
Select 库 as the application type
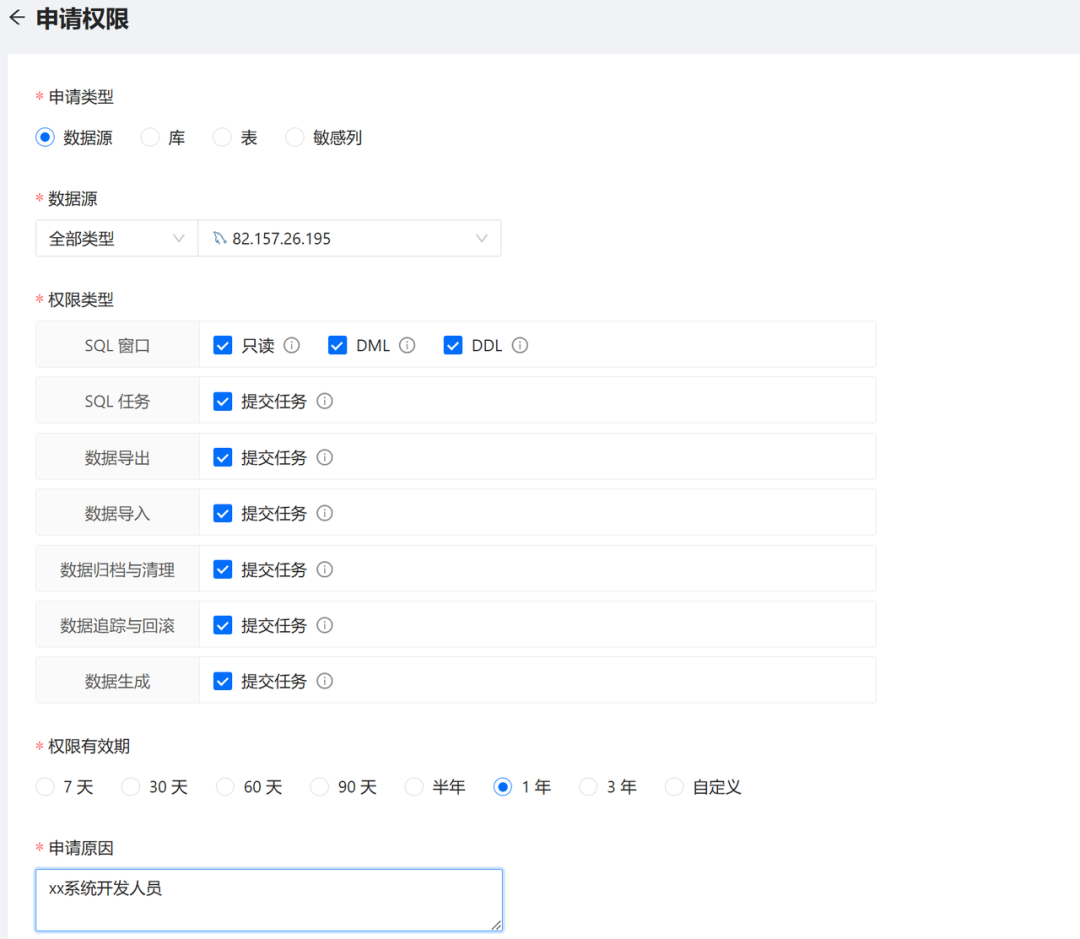pos(150,138)
